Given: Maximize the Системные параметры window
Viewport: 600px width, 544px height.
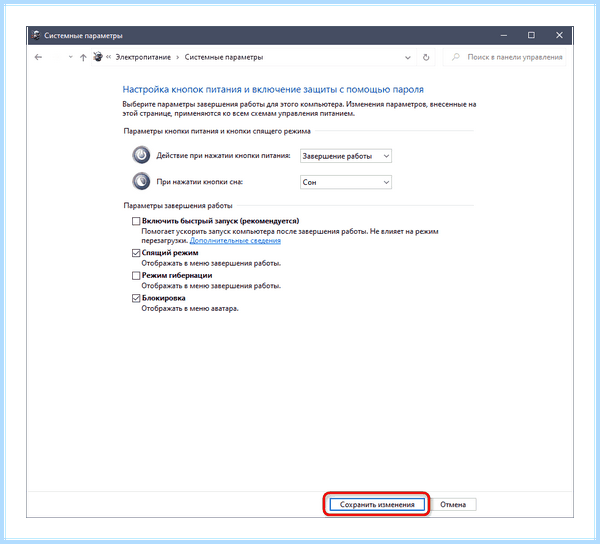Looking at the screenshot, I should 531,35.
